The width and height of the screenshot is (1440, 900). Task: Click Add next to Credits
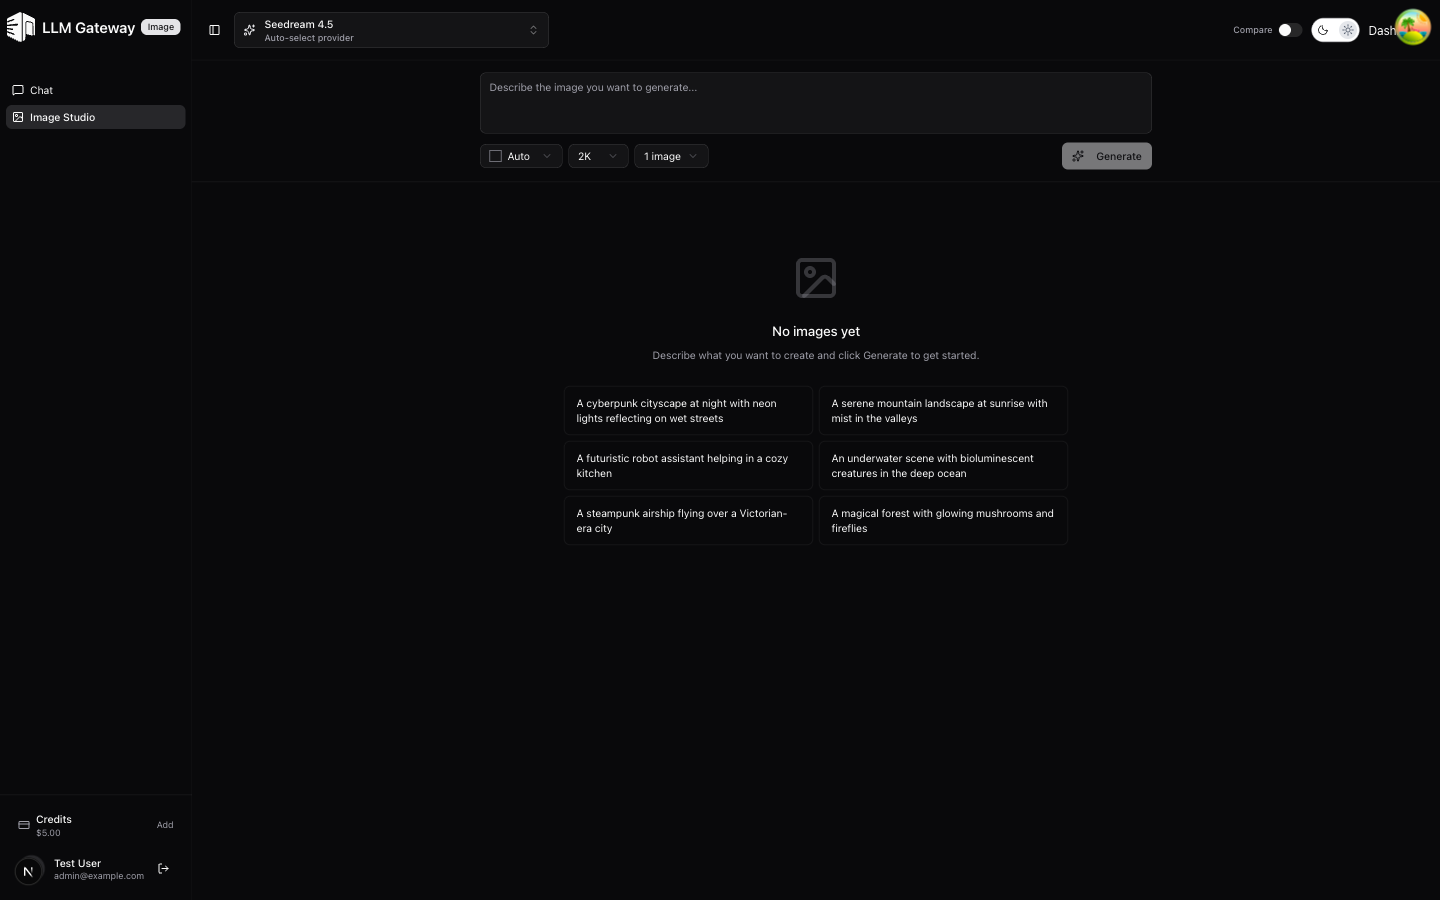[165, 825]
